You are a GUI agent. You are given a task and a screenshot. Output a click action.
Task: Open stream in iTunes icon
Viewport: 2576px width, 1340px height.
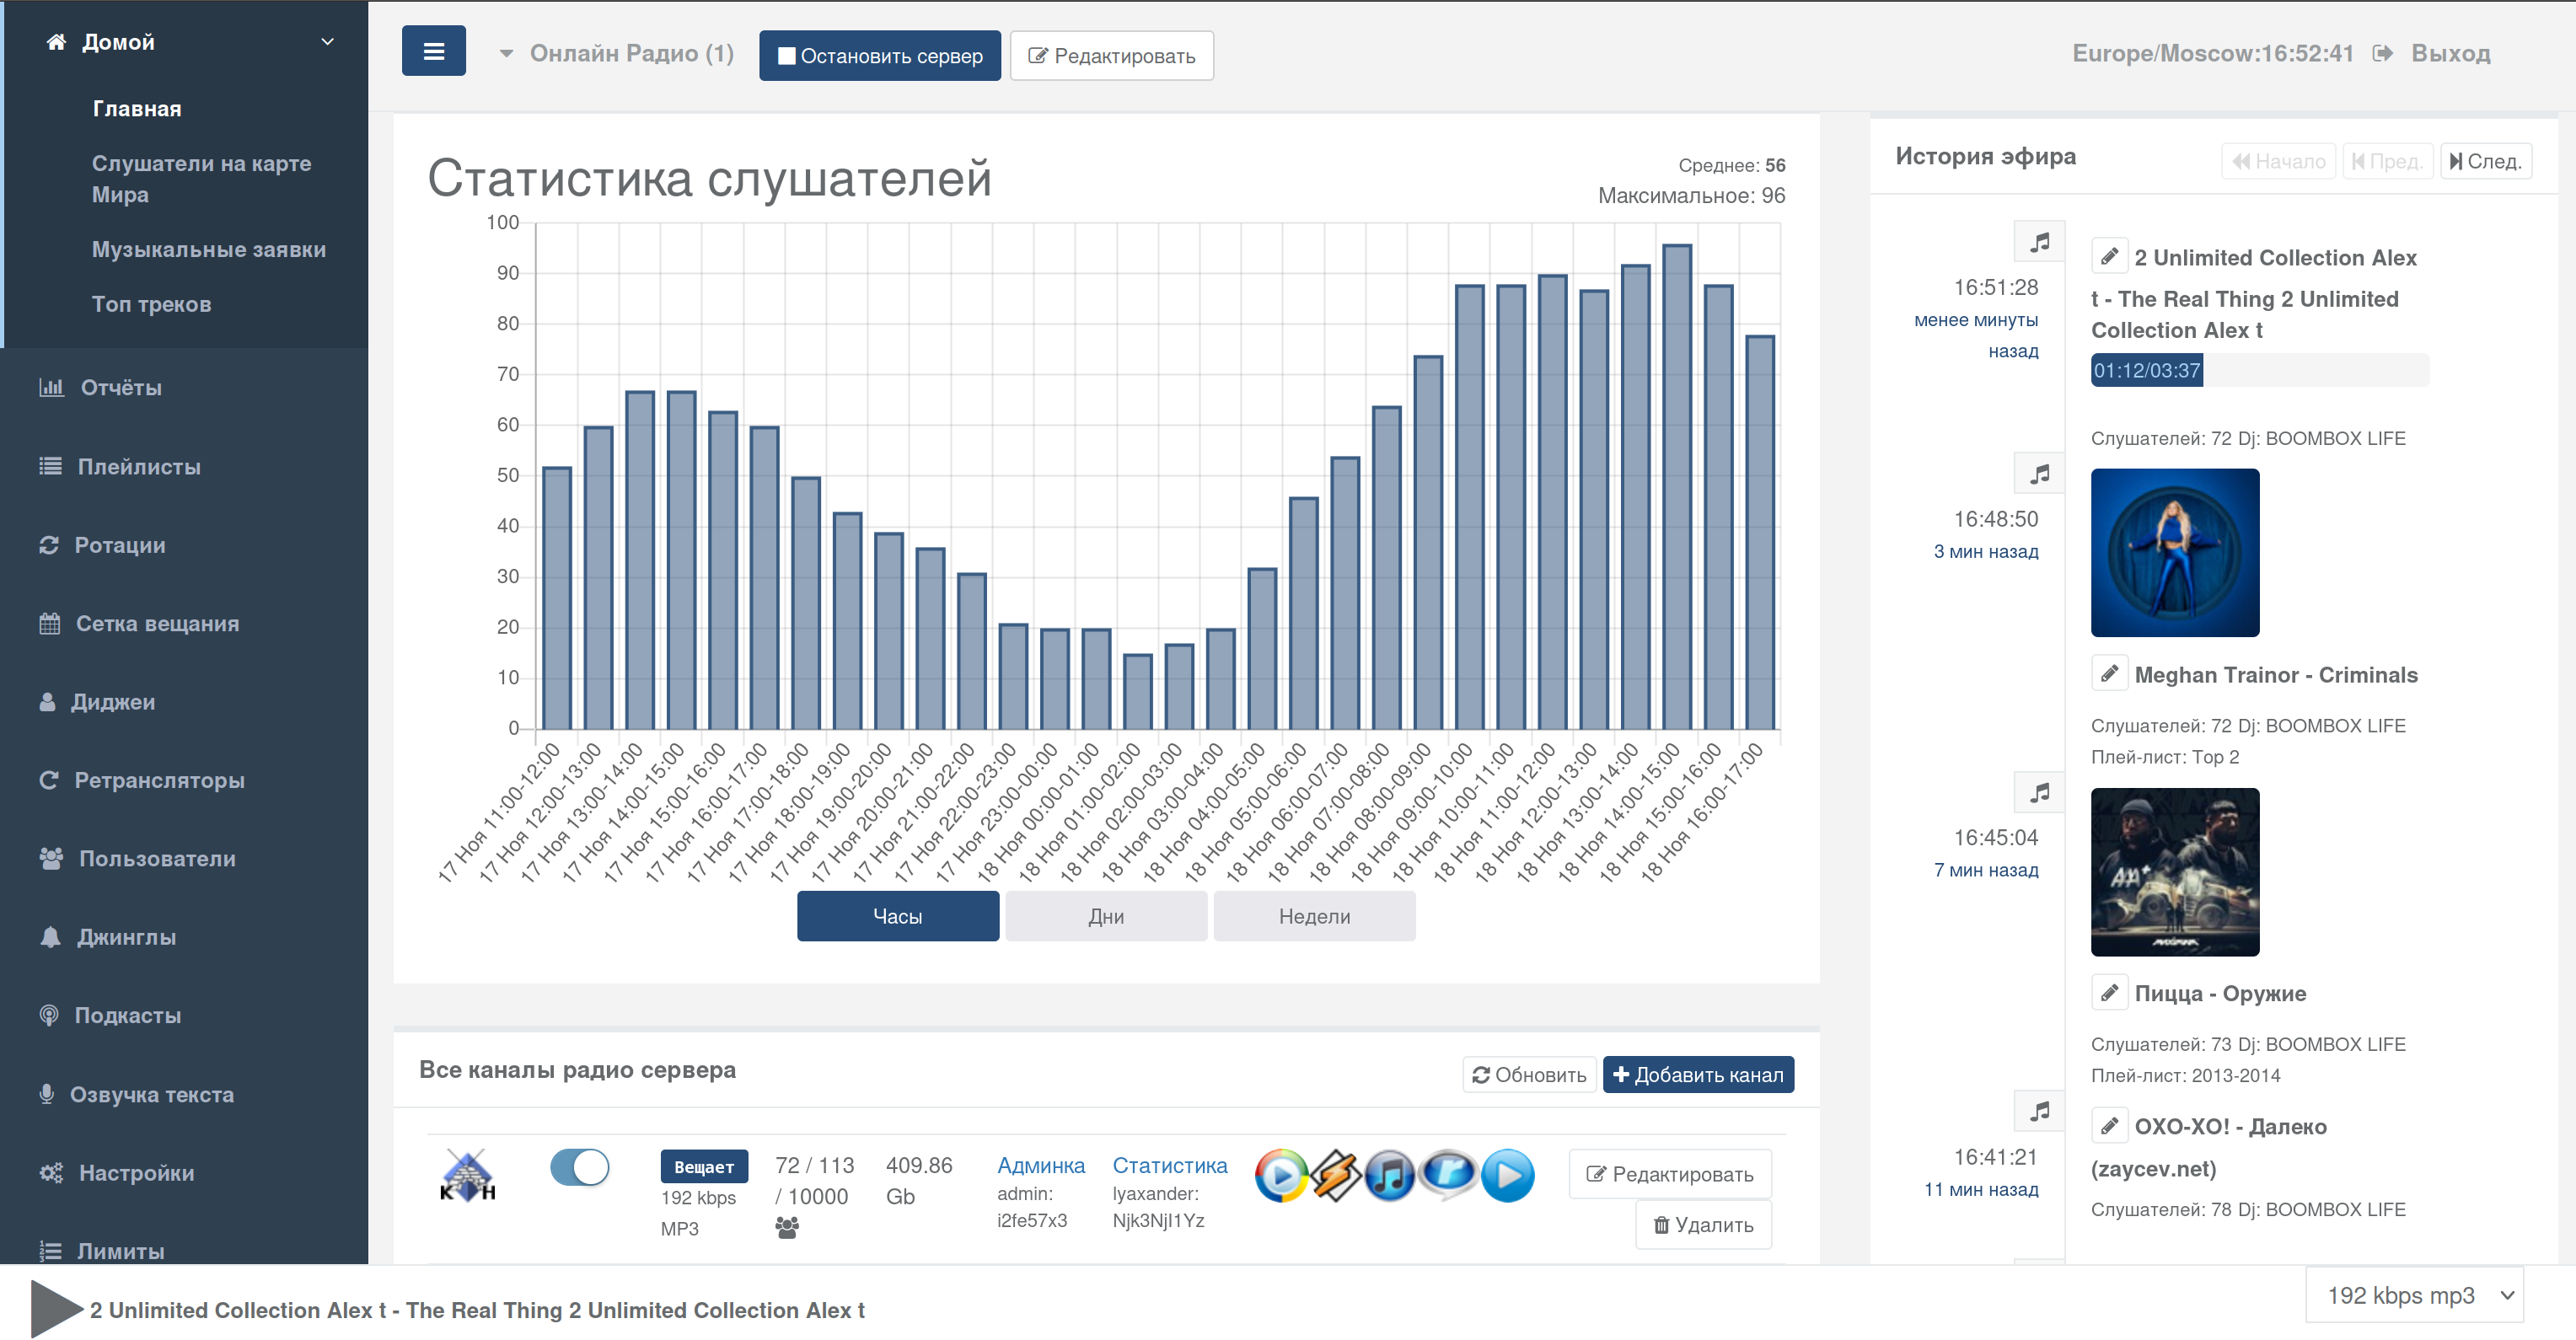[1390, 1175]
